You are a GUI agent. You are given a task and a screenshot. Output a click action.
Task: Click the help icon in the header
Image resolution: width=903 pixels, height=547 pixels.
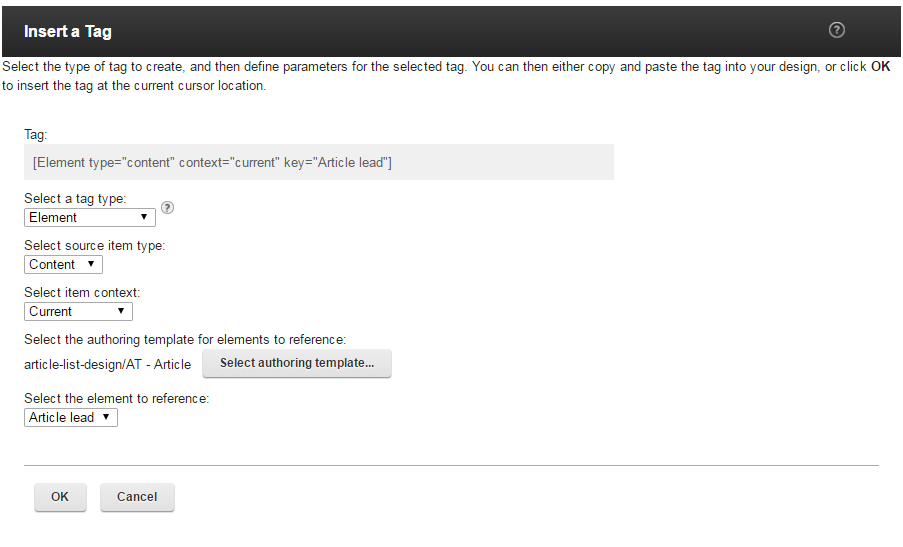[837, 30]
